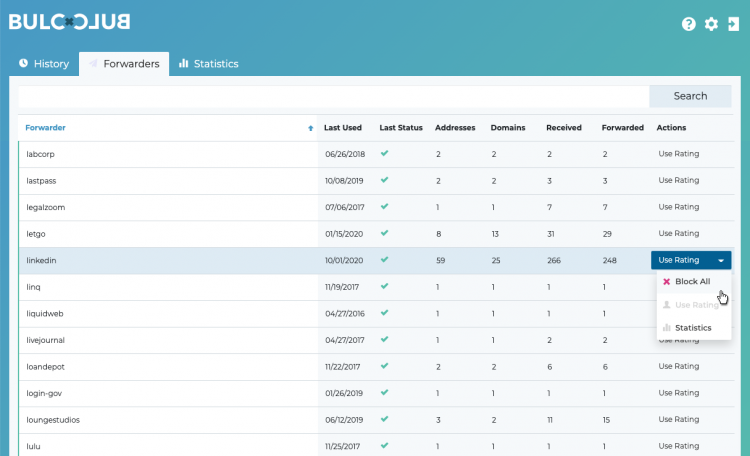
Task: Click the green checkmark in loandepot row
Action: tap(385, 366)
